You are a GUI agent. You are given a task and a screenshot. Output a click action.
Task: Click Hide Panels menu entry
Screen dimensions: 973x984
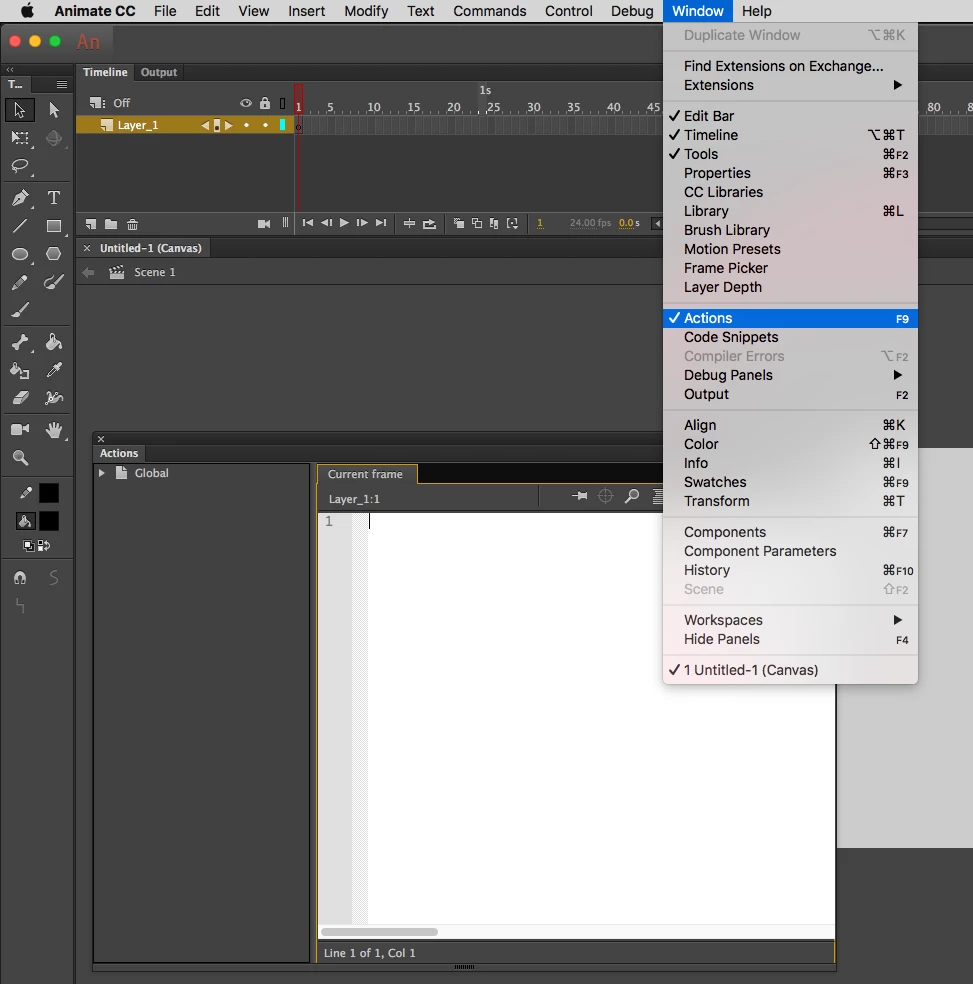790,639
